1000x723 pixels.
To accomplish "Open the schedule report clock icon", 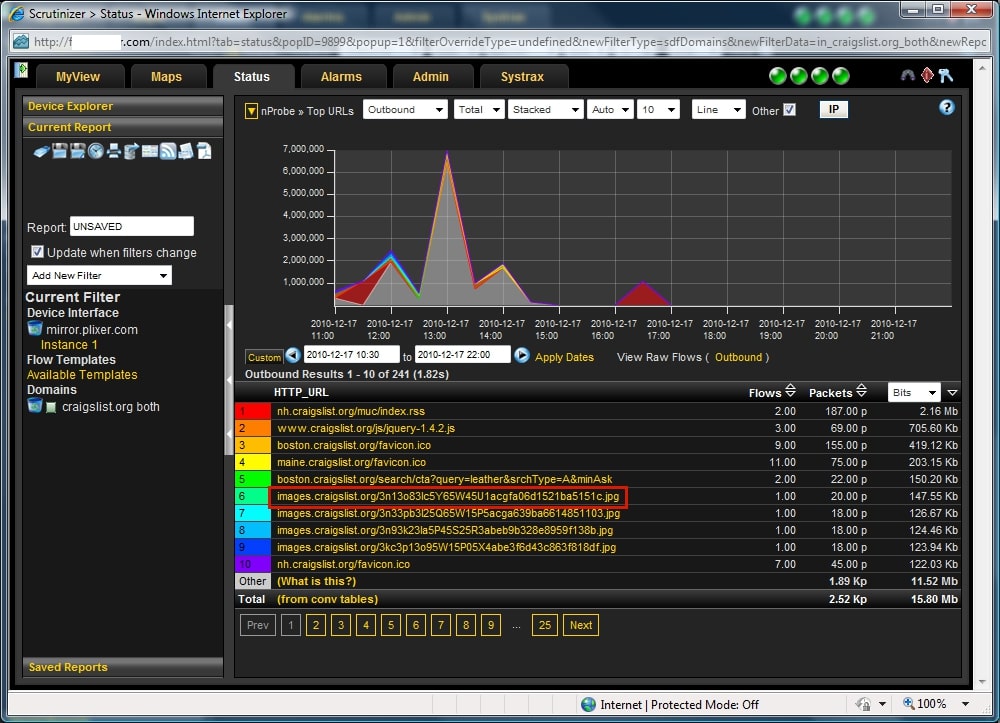I will pyautogui.click(x=95, y=150).
